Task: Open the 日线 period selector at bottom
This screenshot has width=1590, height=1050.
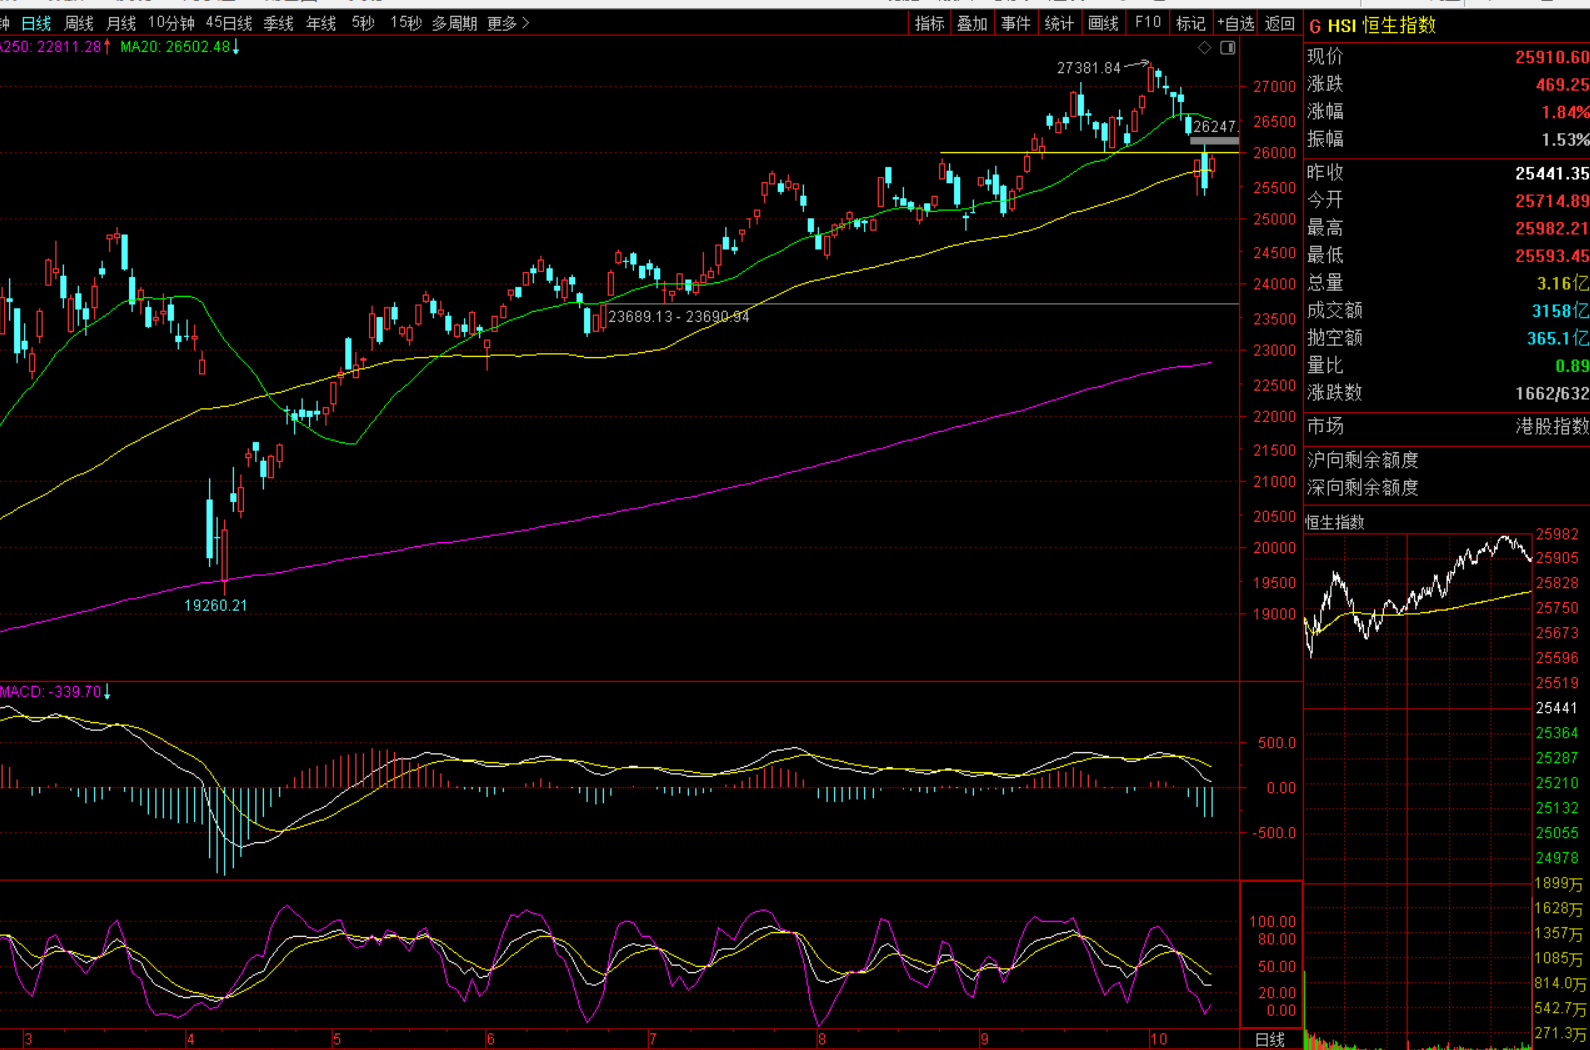Action: coord(1270,1040)
